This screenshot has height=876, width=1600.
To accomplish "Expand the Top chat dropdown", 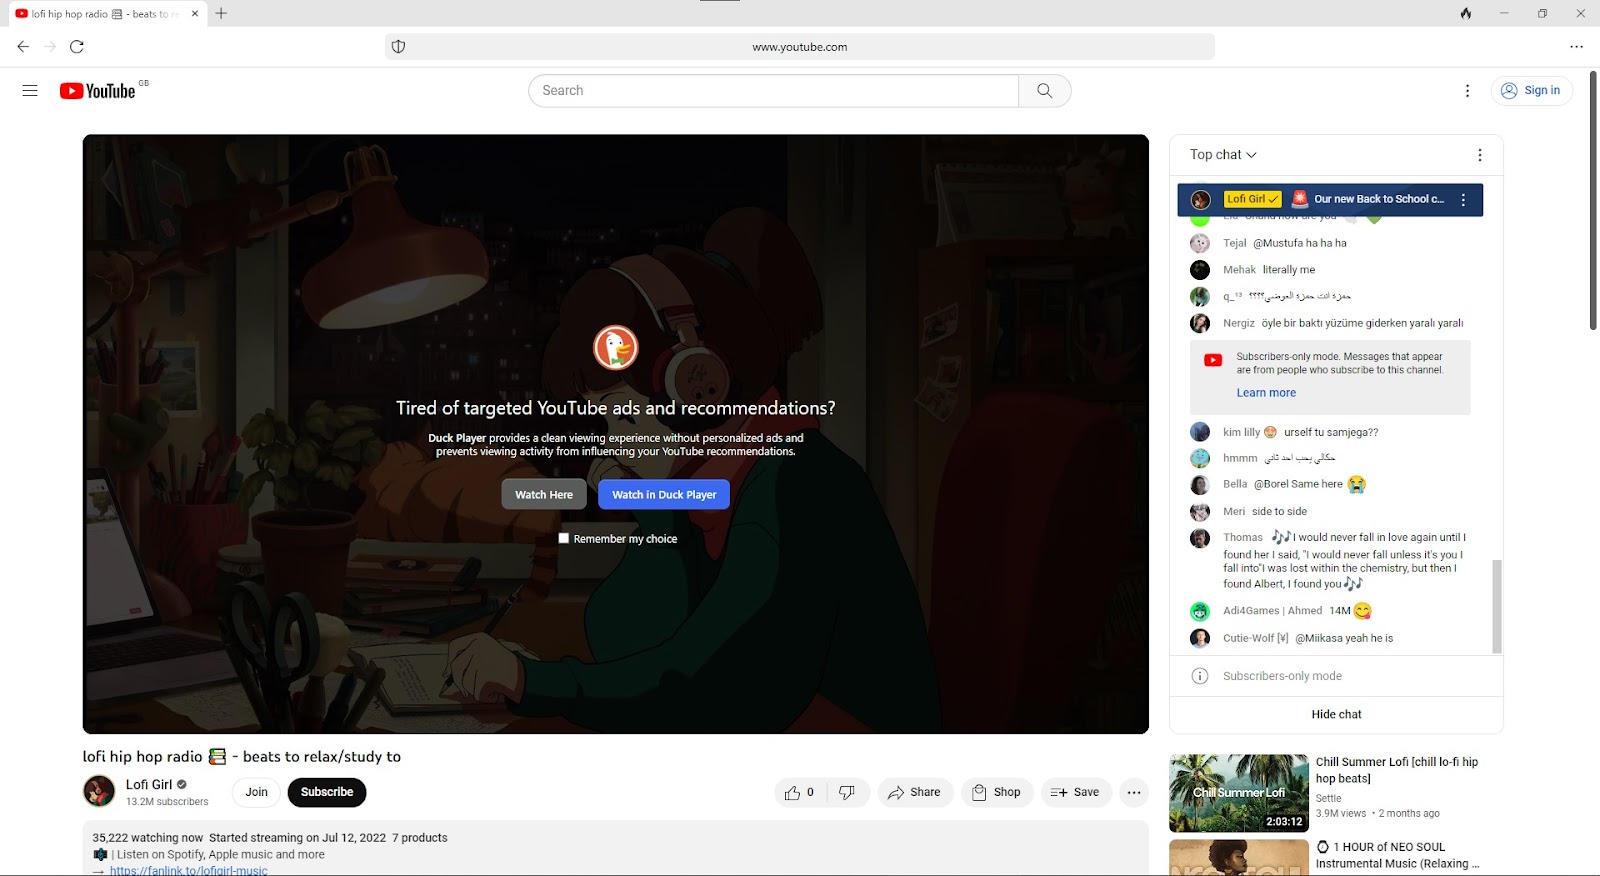I will 1223,155.
